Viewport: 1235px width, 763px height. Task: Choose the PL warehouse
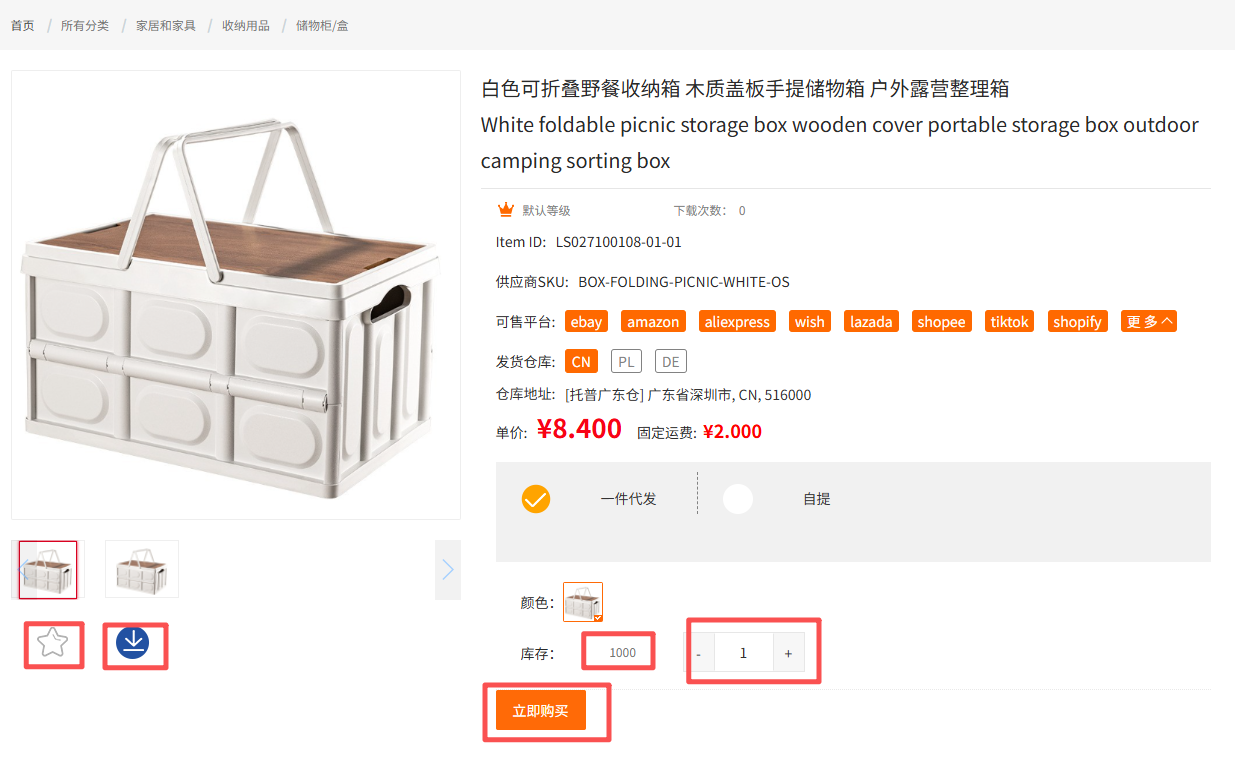click(627, 361)
